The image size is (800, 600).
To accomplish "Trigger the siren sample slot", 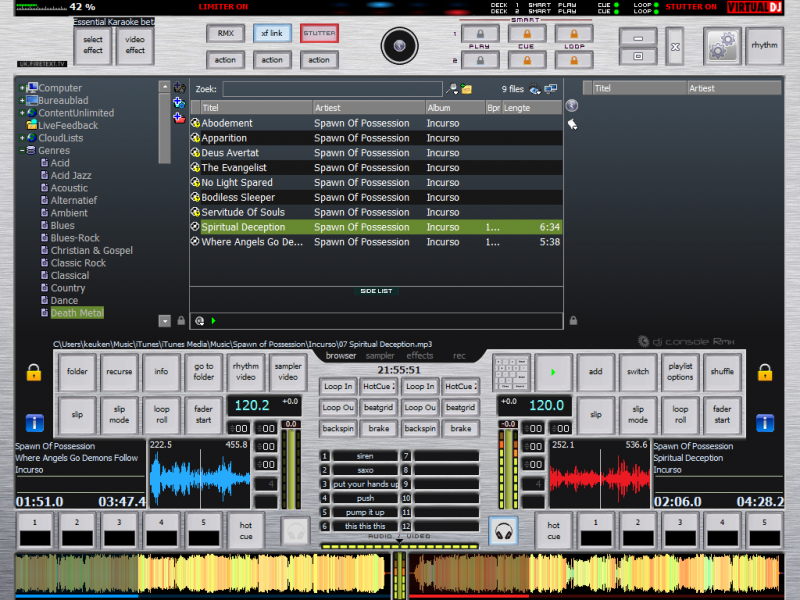I will point(364,456).
